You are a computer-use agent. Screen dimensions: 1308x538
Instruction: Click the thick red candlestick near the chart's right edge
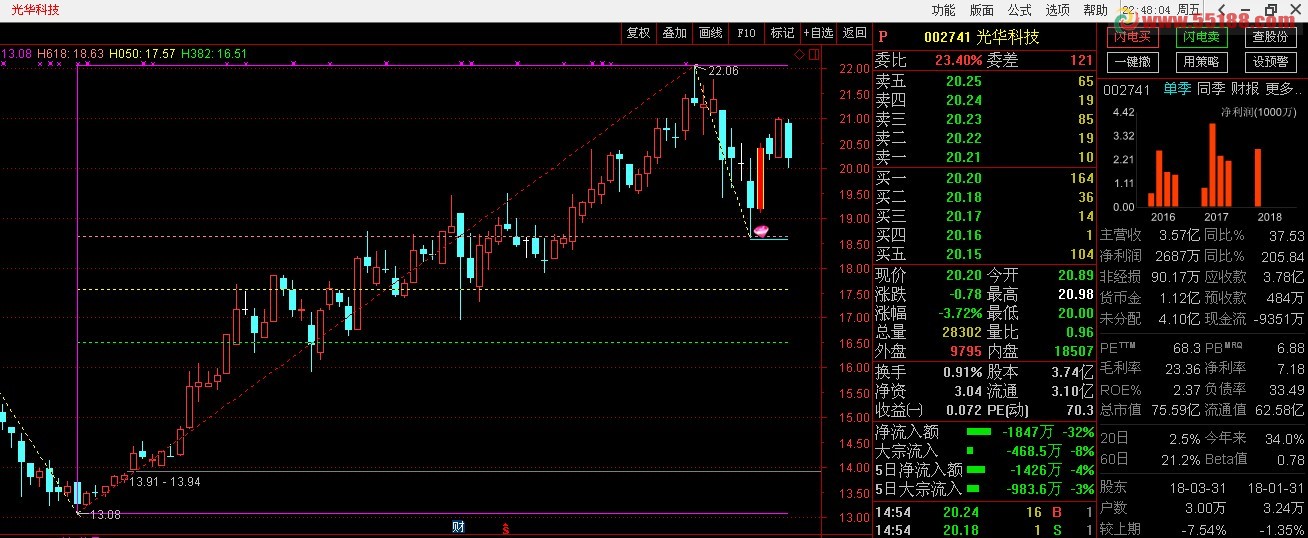point(761,179)
